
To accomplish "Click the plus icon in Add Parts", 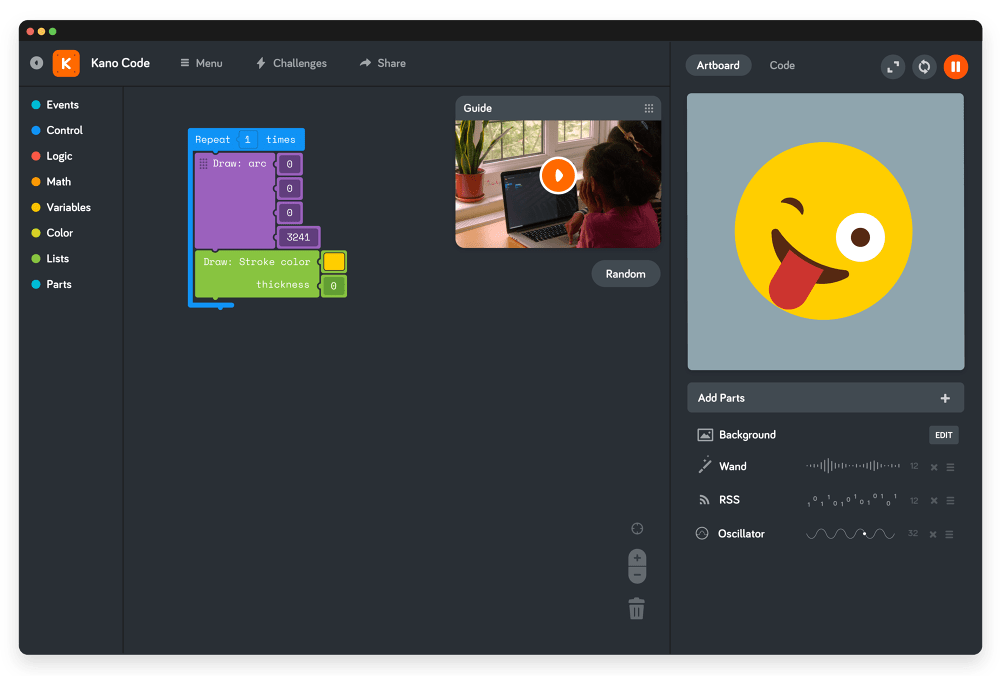I will pyautogui.click(x=945, y=398).
